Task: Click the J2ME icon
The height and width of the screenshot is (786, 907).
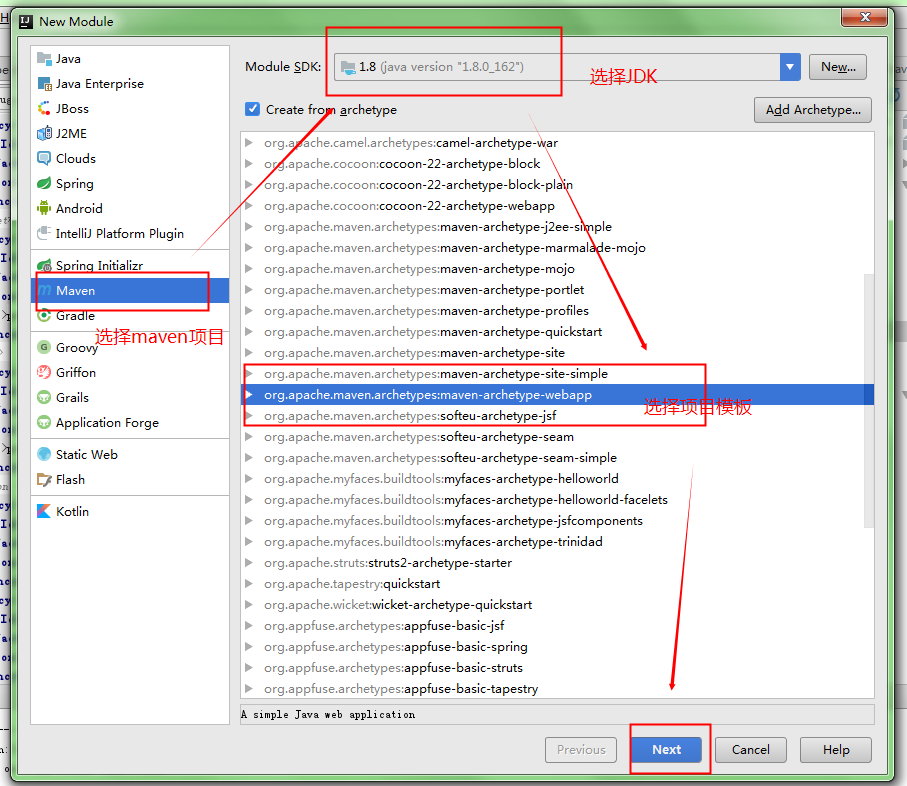Action: 44,134
